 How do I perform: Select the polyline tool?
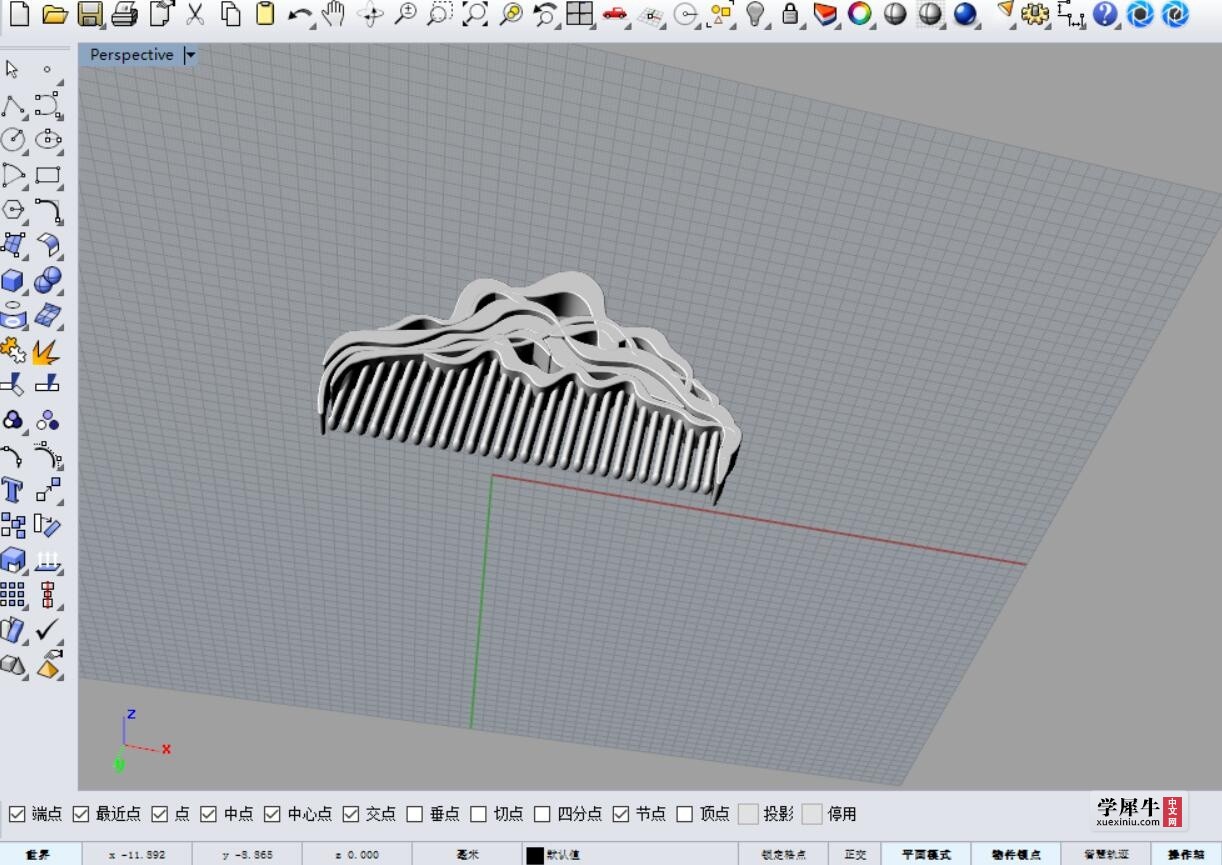tap(13, 105)
